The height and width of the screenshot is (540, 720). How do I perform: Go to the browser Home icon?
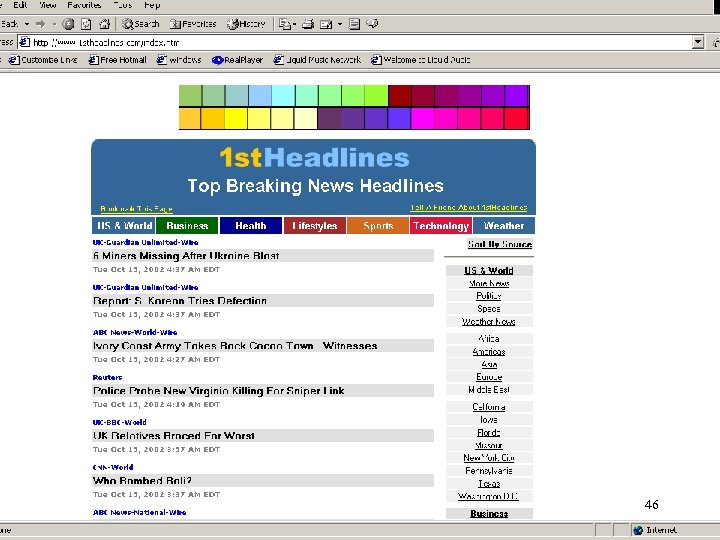pyautogui.click(x=105, y=23)
